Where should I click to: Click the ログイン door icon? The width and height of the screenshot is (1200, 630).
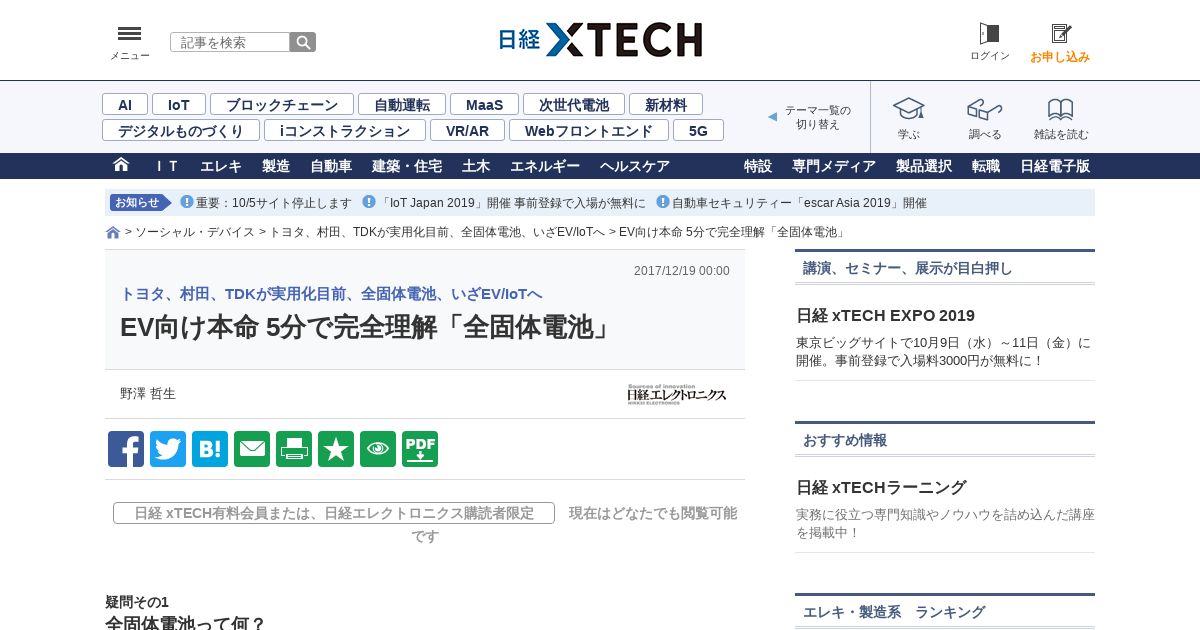pyautogui.click(x=989, y=34)
